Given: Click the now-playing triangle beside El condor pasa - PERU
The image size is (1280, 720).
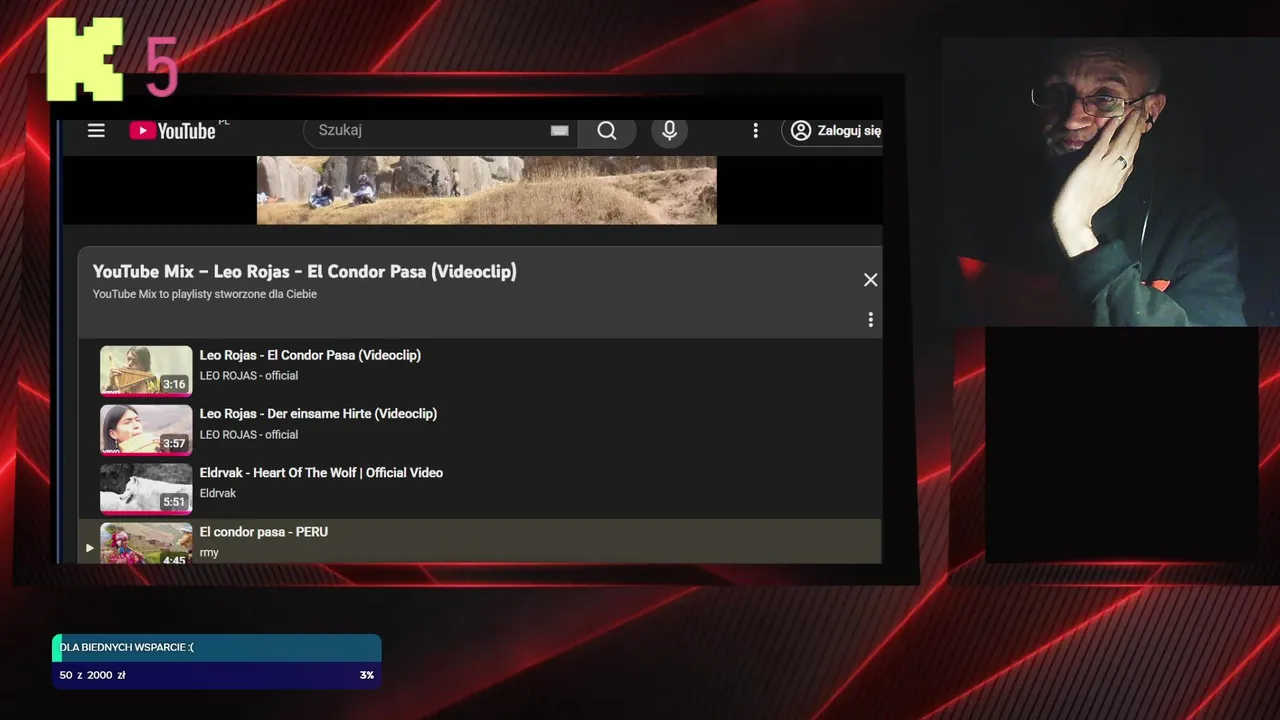Looking at the screenshot, I should coord(89,548).
